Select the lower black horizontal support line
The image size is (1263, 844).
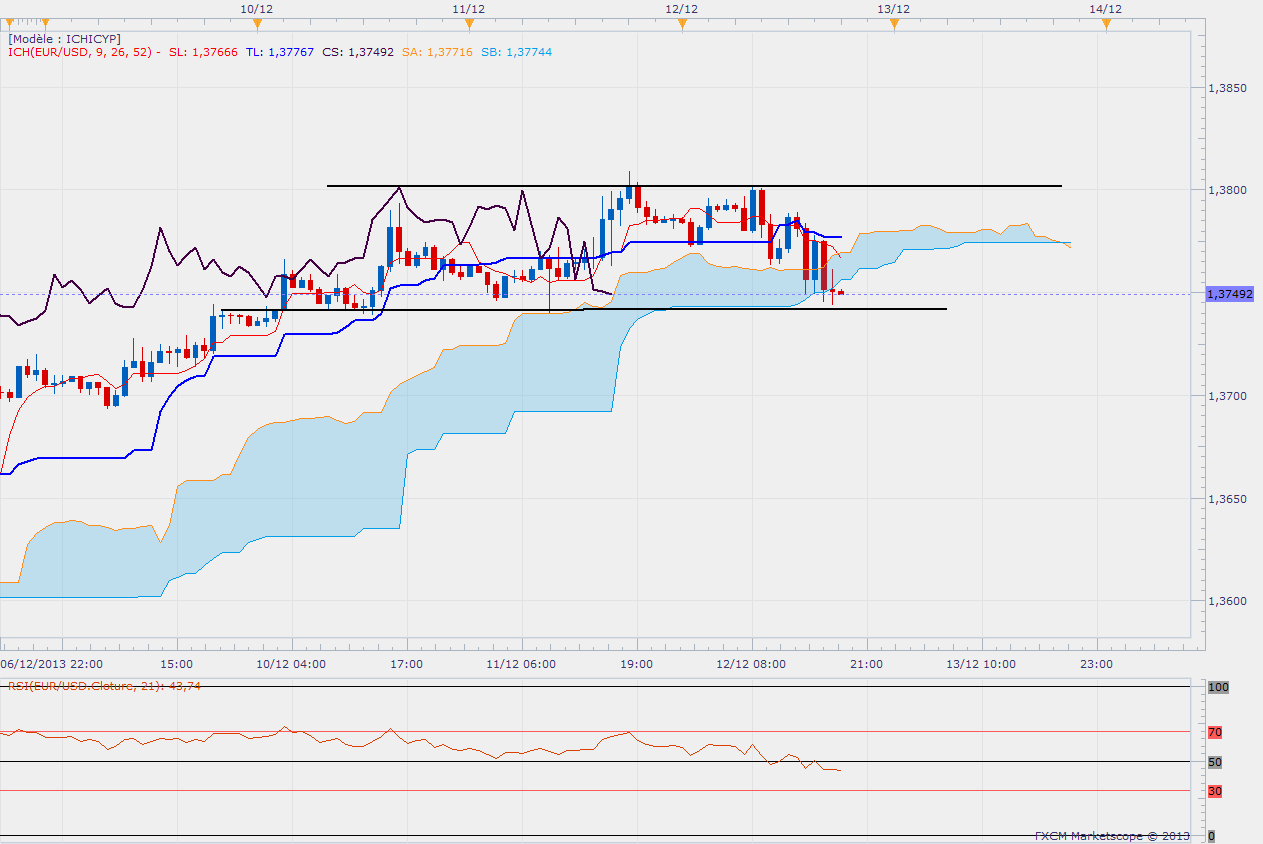[584, 309]
